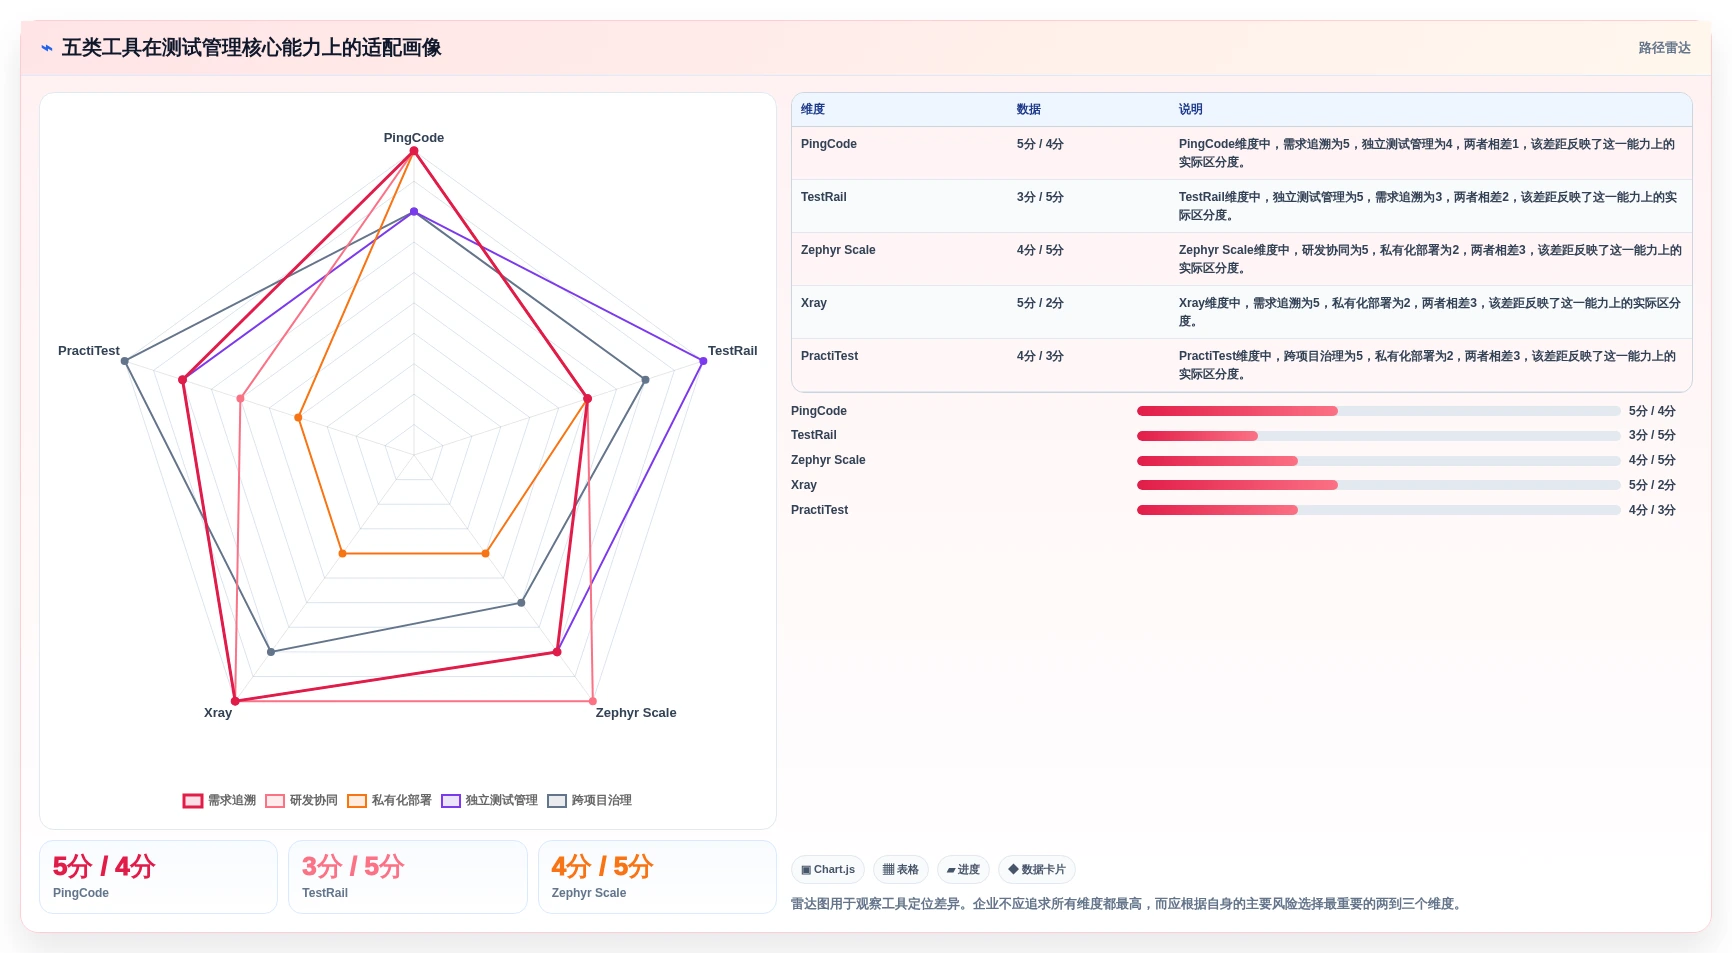Click the Xray progress bar
The width and height of the screenshot is (1732, 953).
1378,485
